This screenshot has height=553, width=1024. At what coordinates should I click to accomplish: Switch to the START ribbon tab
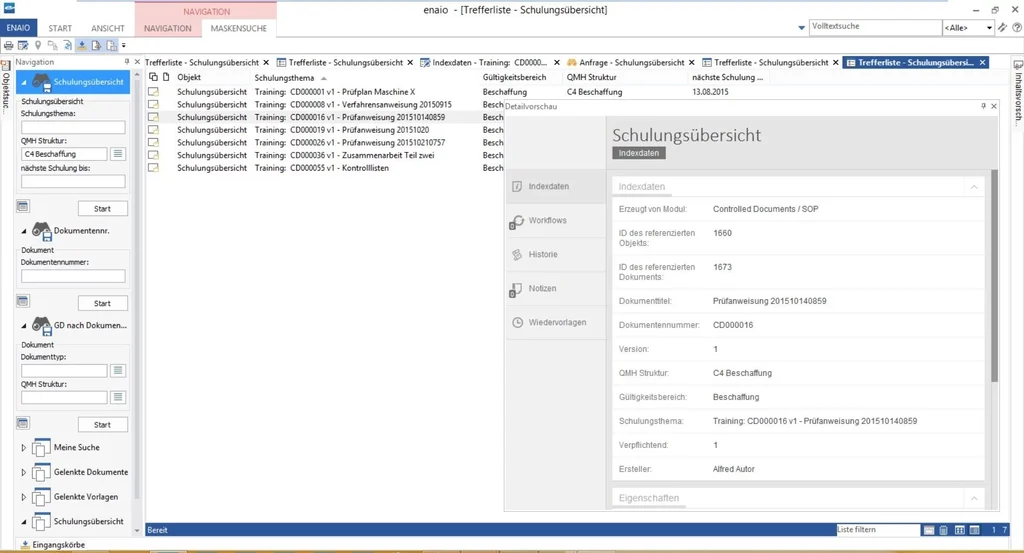coord(60,28)
